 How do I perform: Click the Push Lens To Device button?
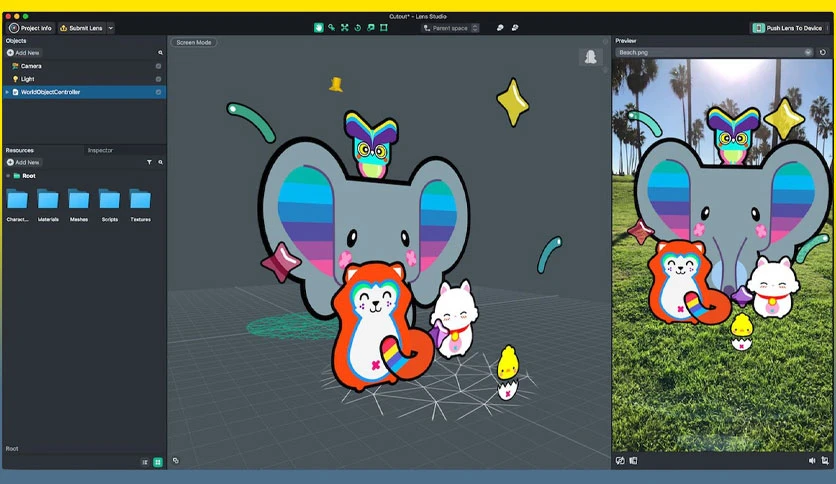click(787, 28)
